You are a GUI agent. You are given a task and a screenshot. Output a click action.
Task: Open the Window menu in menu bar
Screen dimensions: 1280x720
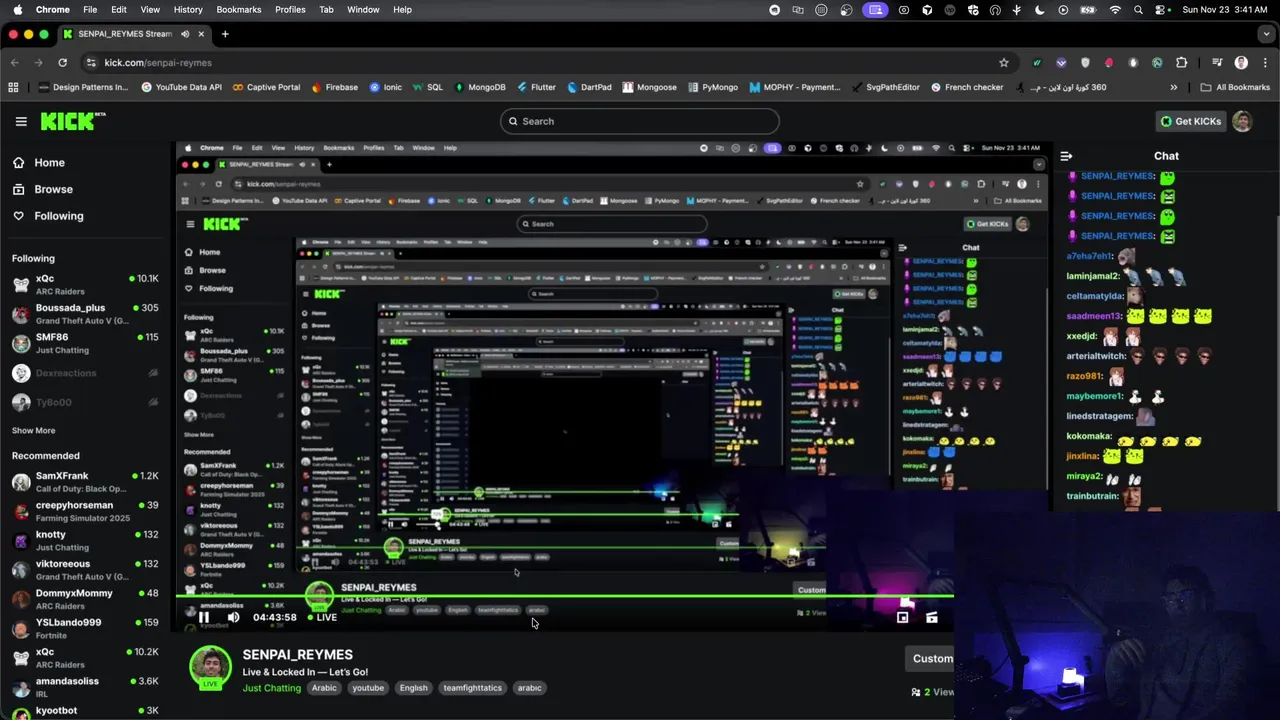363,9
